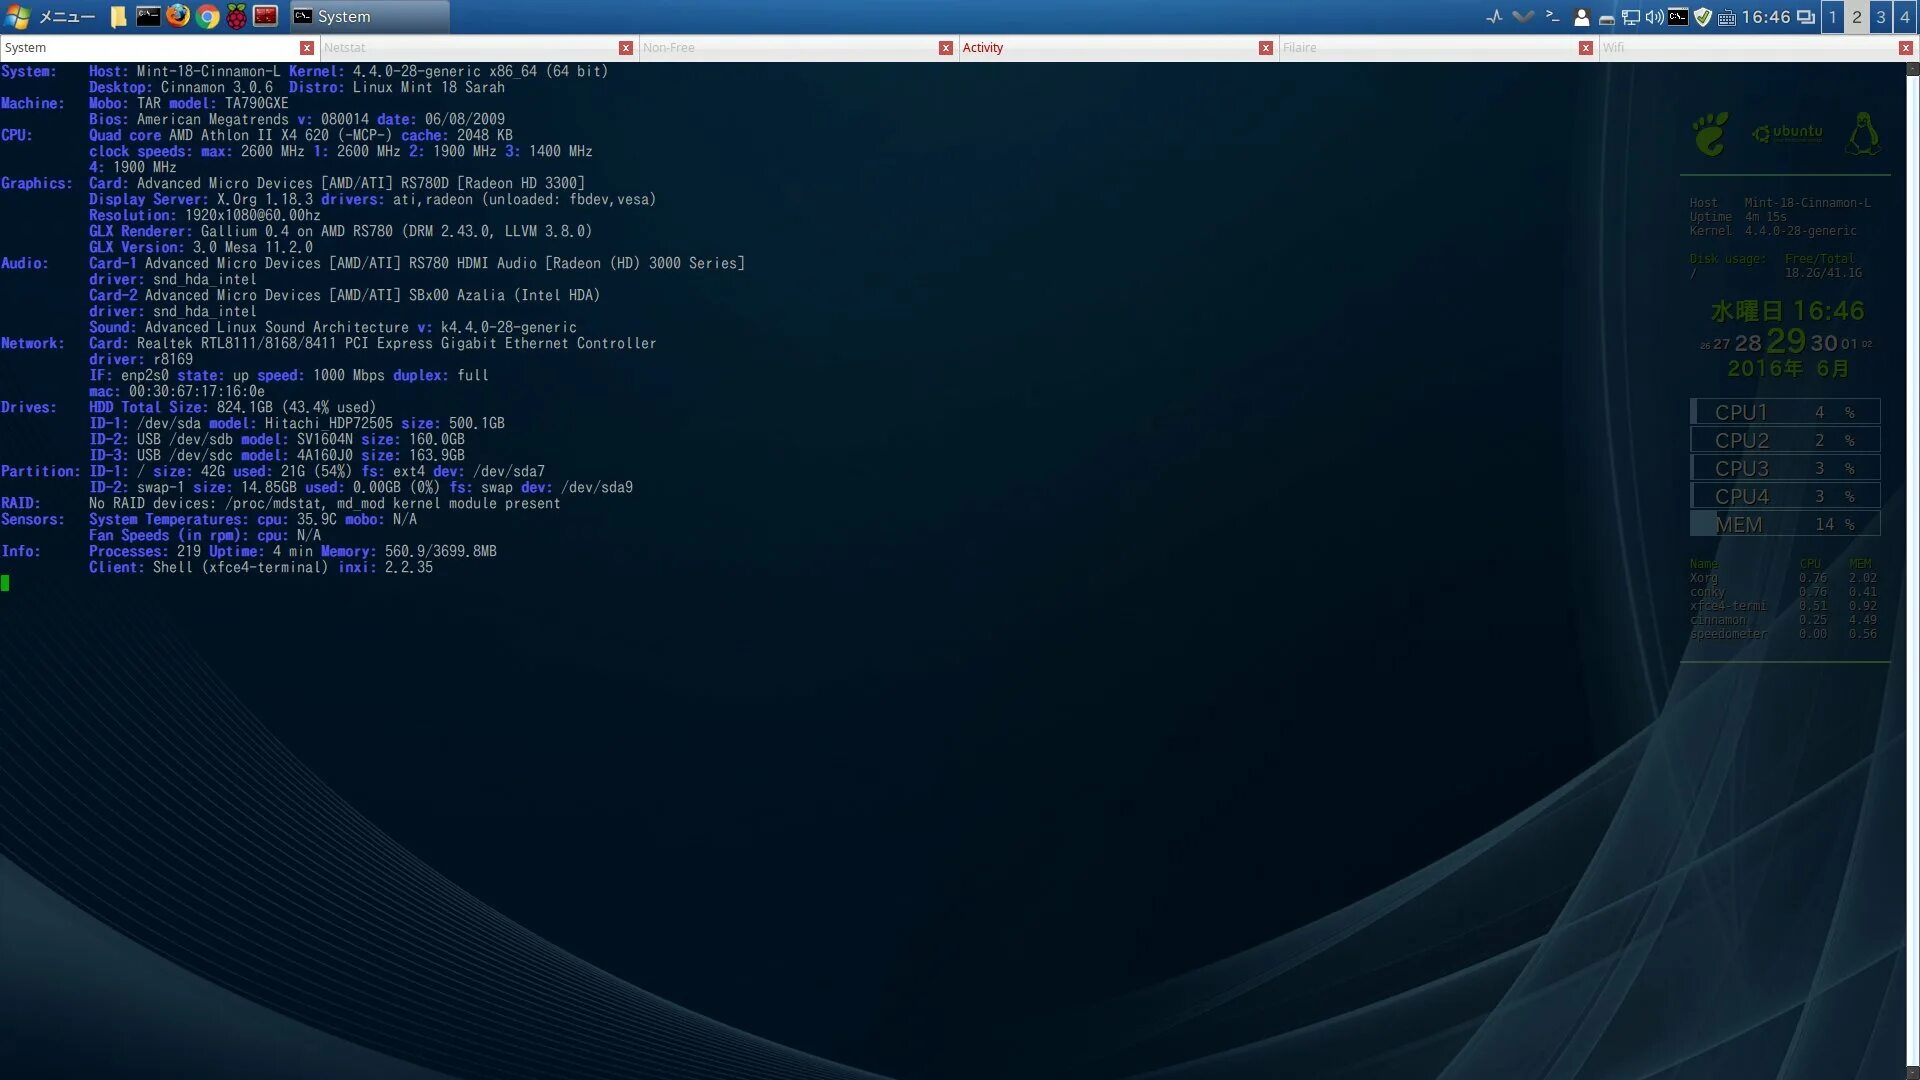
Task: Click the CPU4 usage bar
Action: 1785,496
